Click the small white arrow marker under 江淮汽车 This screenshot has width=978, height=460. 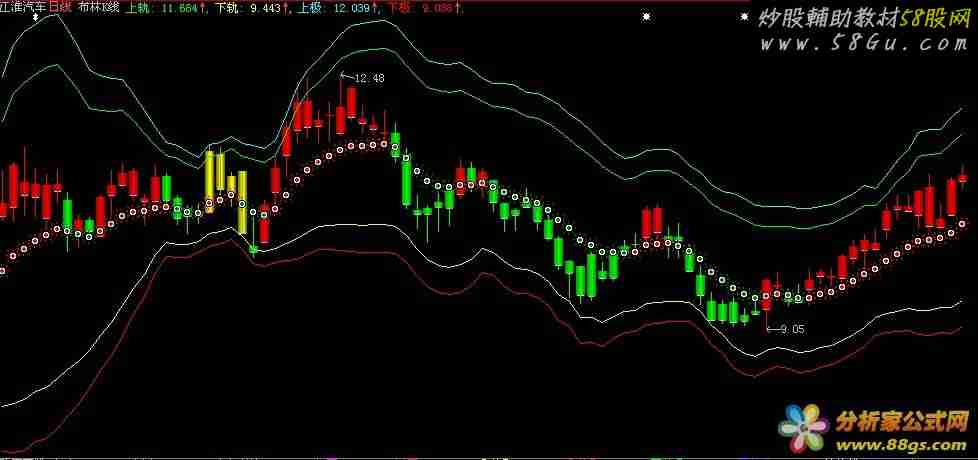tap(36, 17)
